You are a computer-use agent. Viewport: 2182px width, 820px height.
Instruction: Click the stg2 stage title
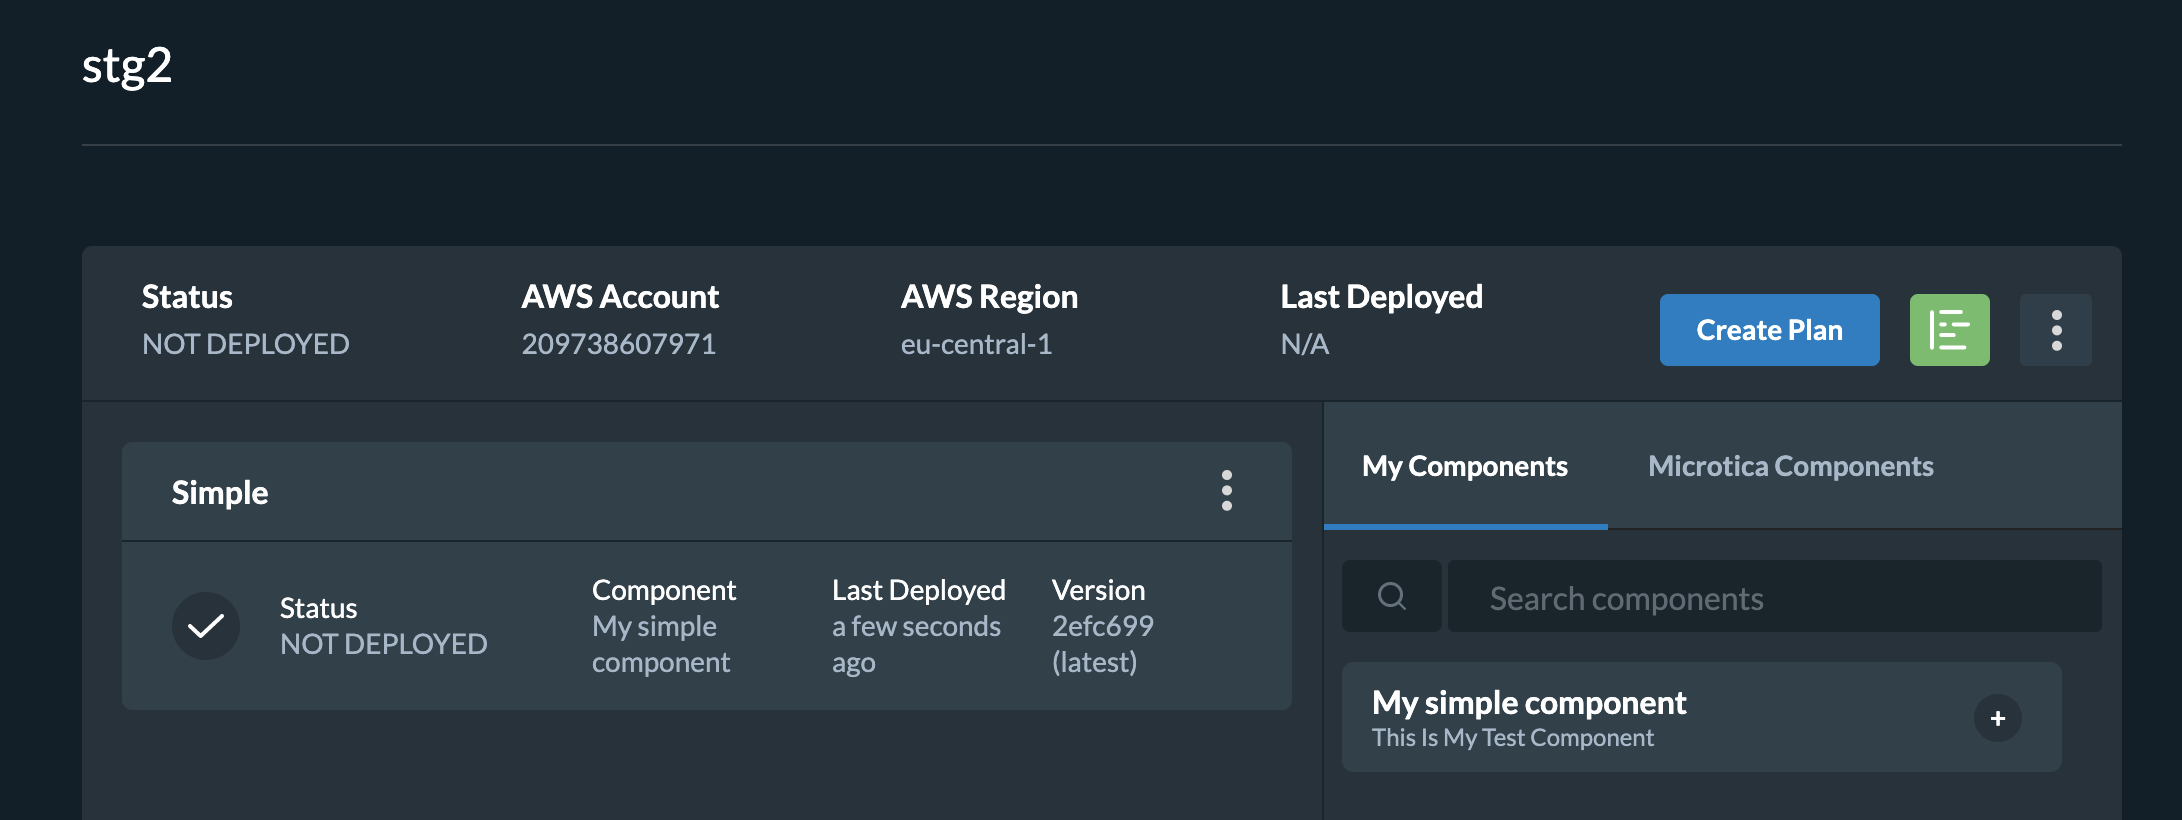(127, 66)
